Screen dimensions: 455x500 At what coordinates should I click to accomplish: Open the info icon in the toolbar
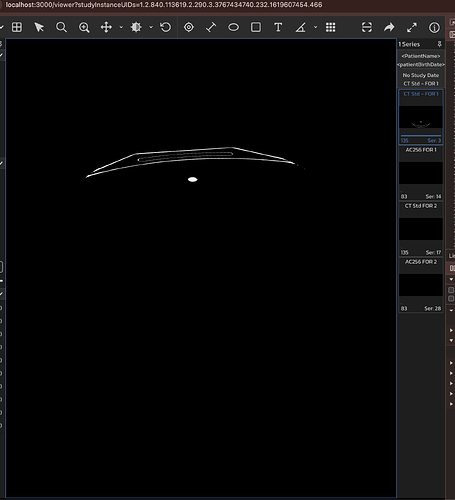click(x=434, y=27)
